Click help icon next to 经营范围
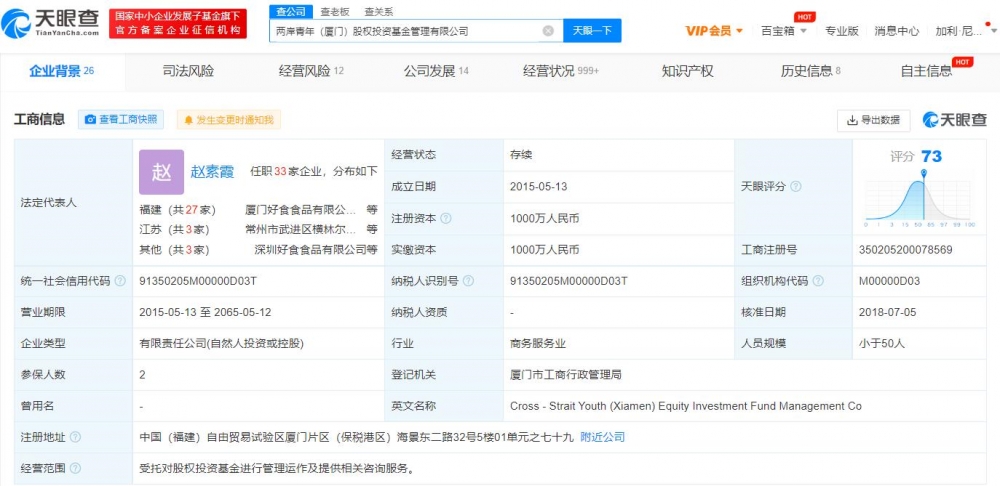Image resolution: width=1000 pixels, height=486 pixels. coord(75,468)
